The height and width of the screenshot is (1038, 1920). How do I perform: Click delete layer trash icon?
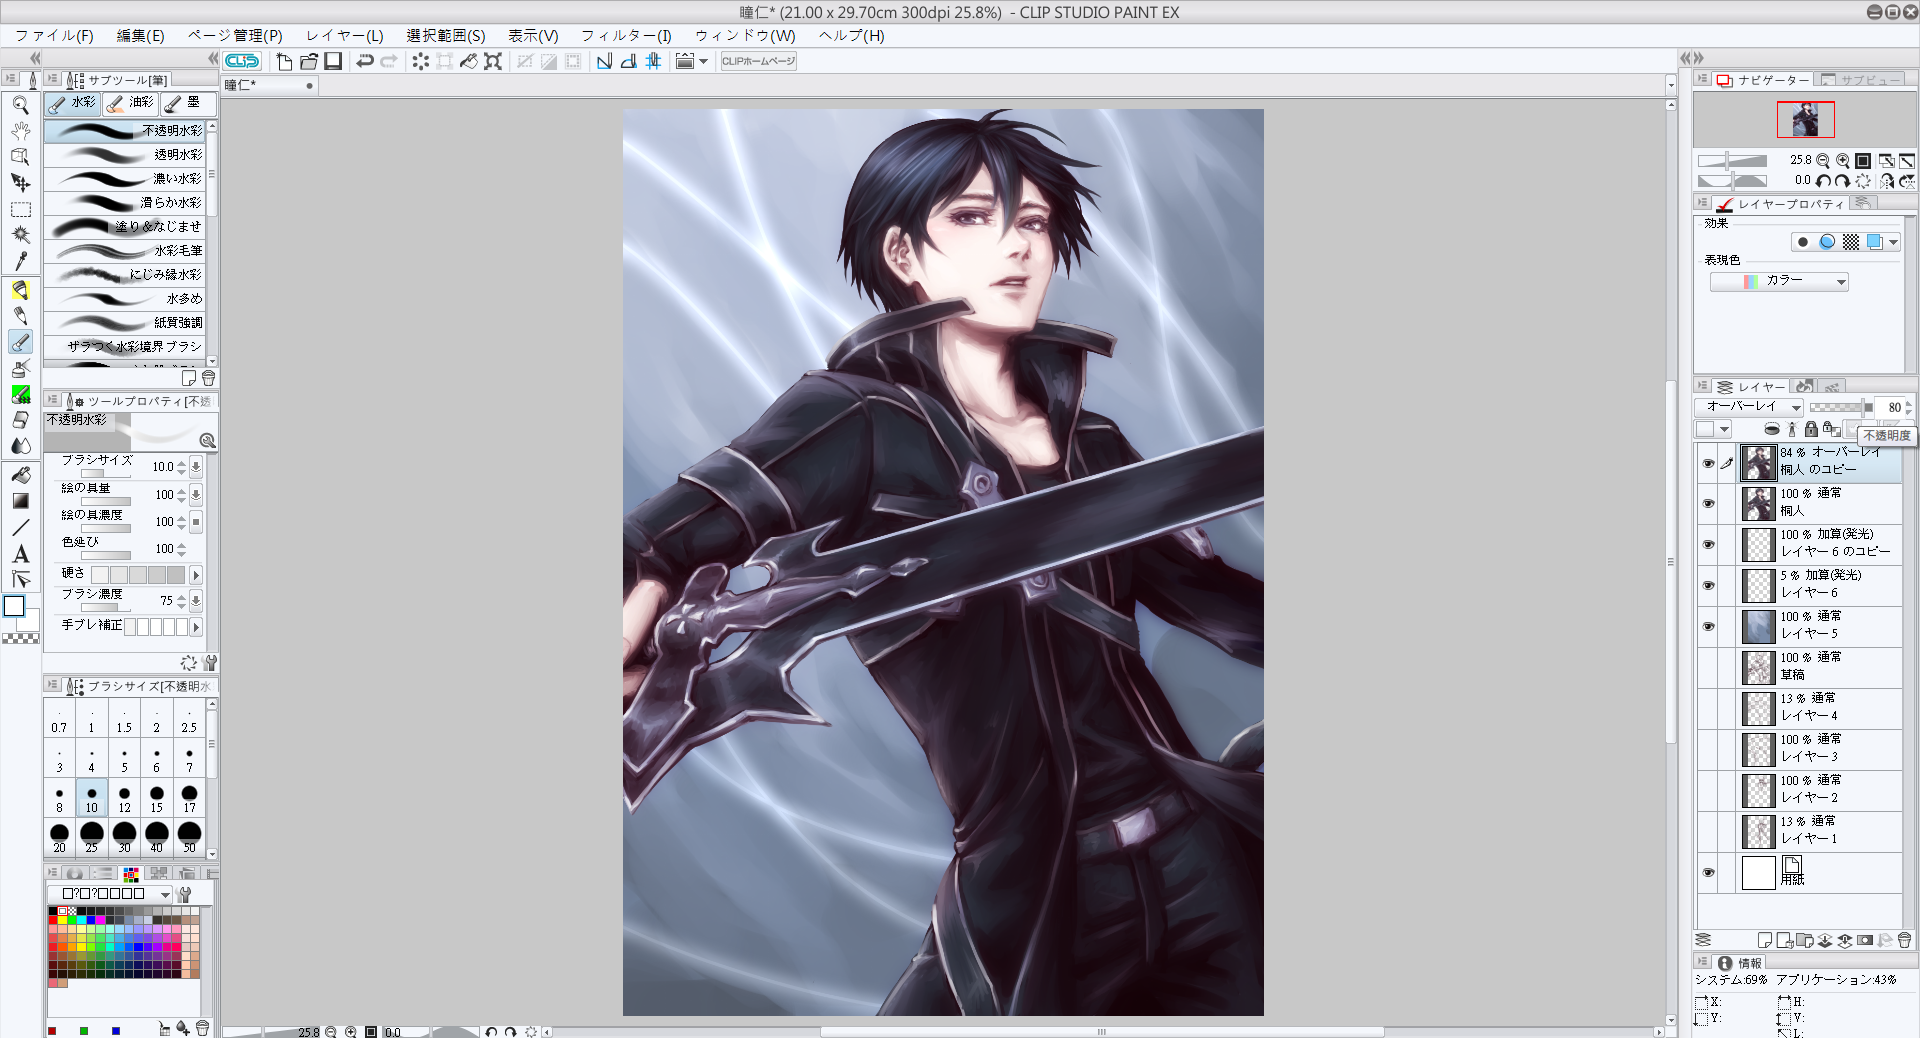1904,940
